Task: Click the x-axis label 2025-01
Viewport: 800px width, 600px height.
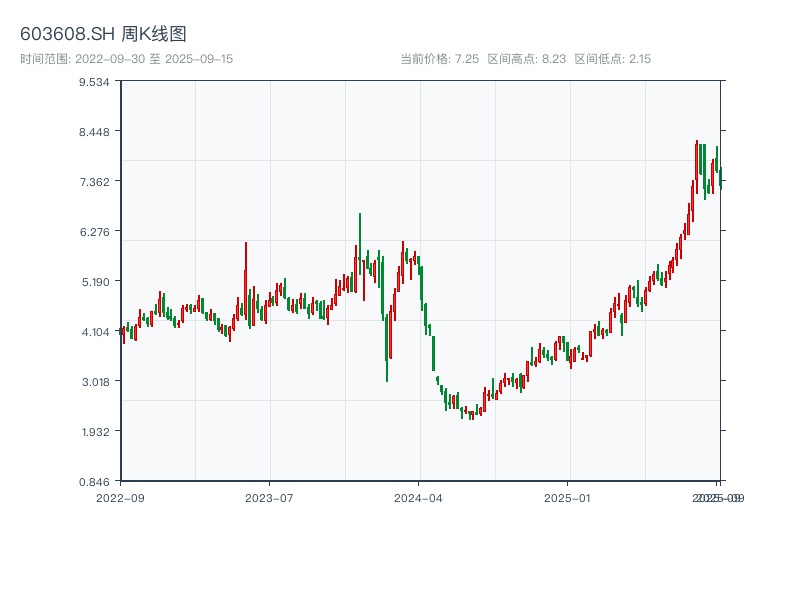Action: tap(567, 498)
